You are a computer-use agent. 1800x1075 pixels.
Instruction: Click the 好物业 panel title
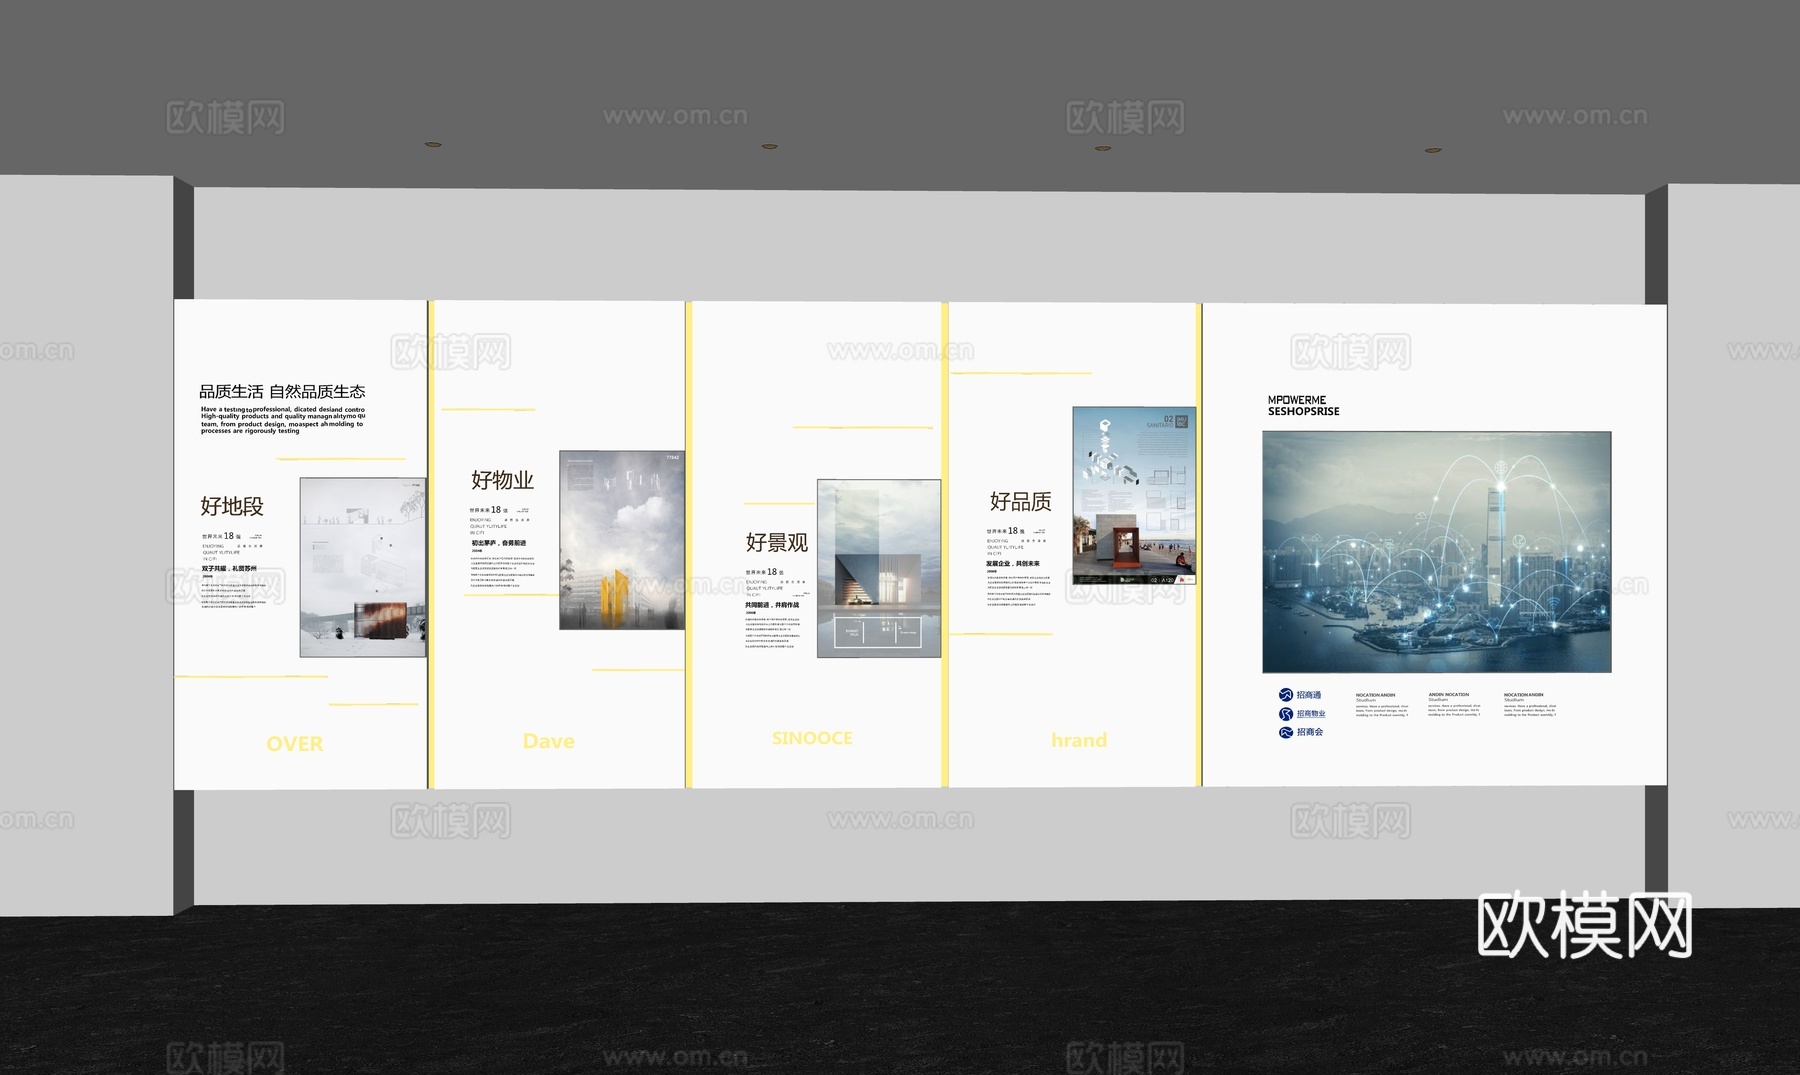[x=502, y=480]
